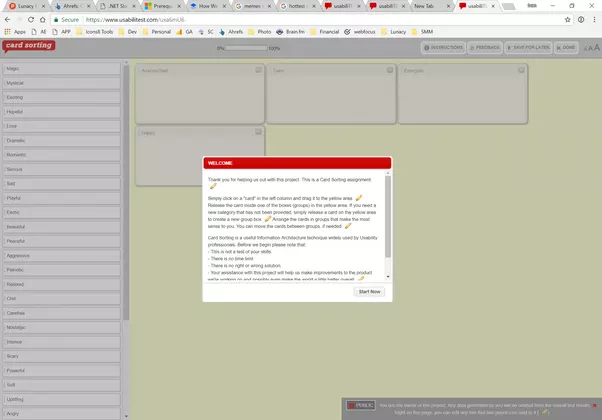Image resolution: width=602 pixels, height=420 pixels.
Task: Select the Mystical card
Action: click(x=61, y=83)
